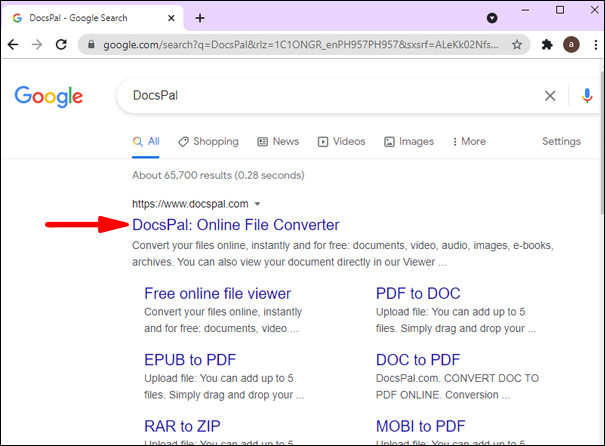Open Chrome's three-dot menu
Screen dimensions: 605x446
click(x=596, y=45)
